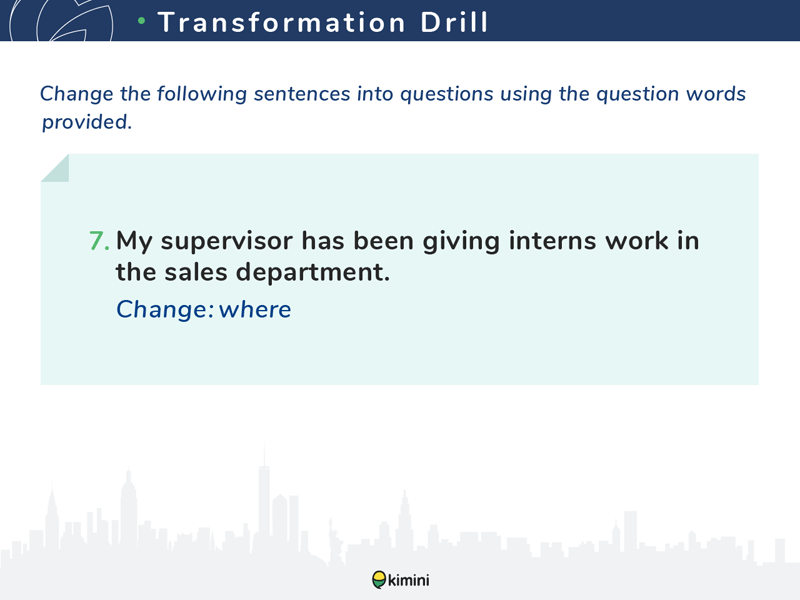Click the word 'interns' in the sentence
Viewport: 800px width, 600px height.
pyautogui.click(x=553, y=240)
